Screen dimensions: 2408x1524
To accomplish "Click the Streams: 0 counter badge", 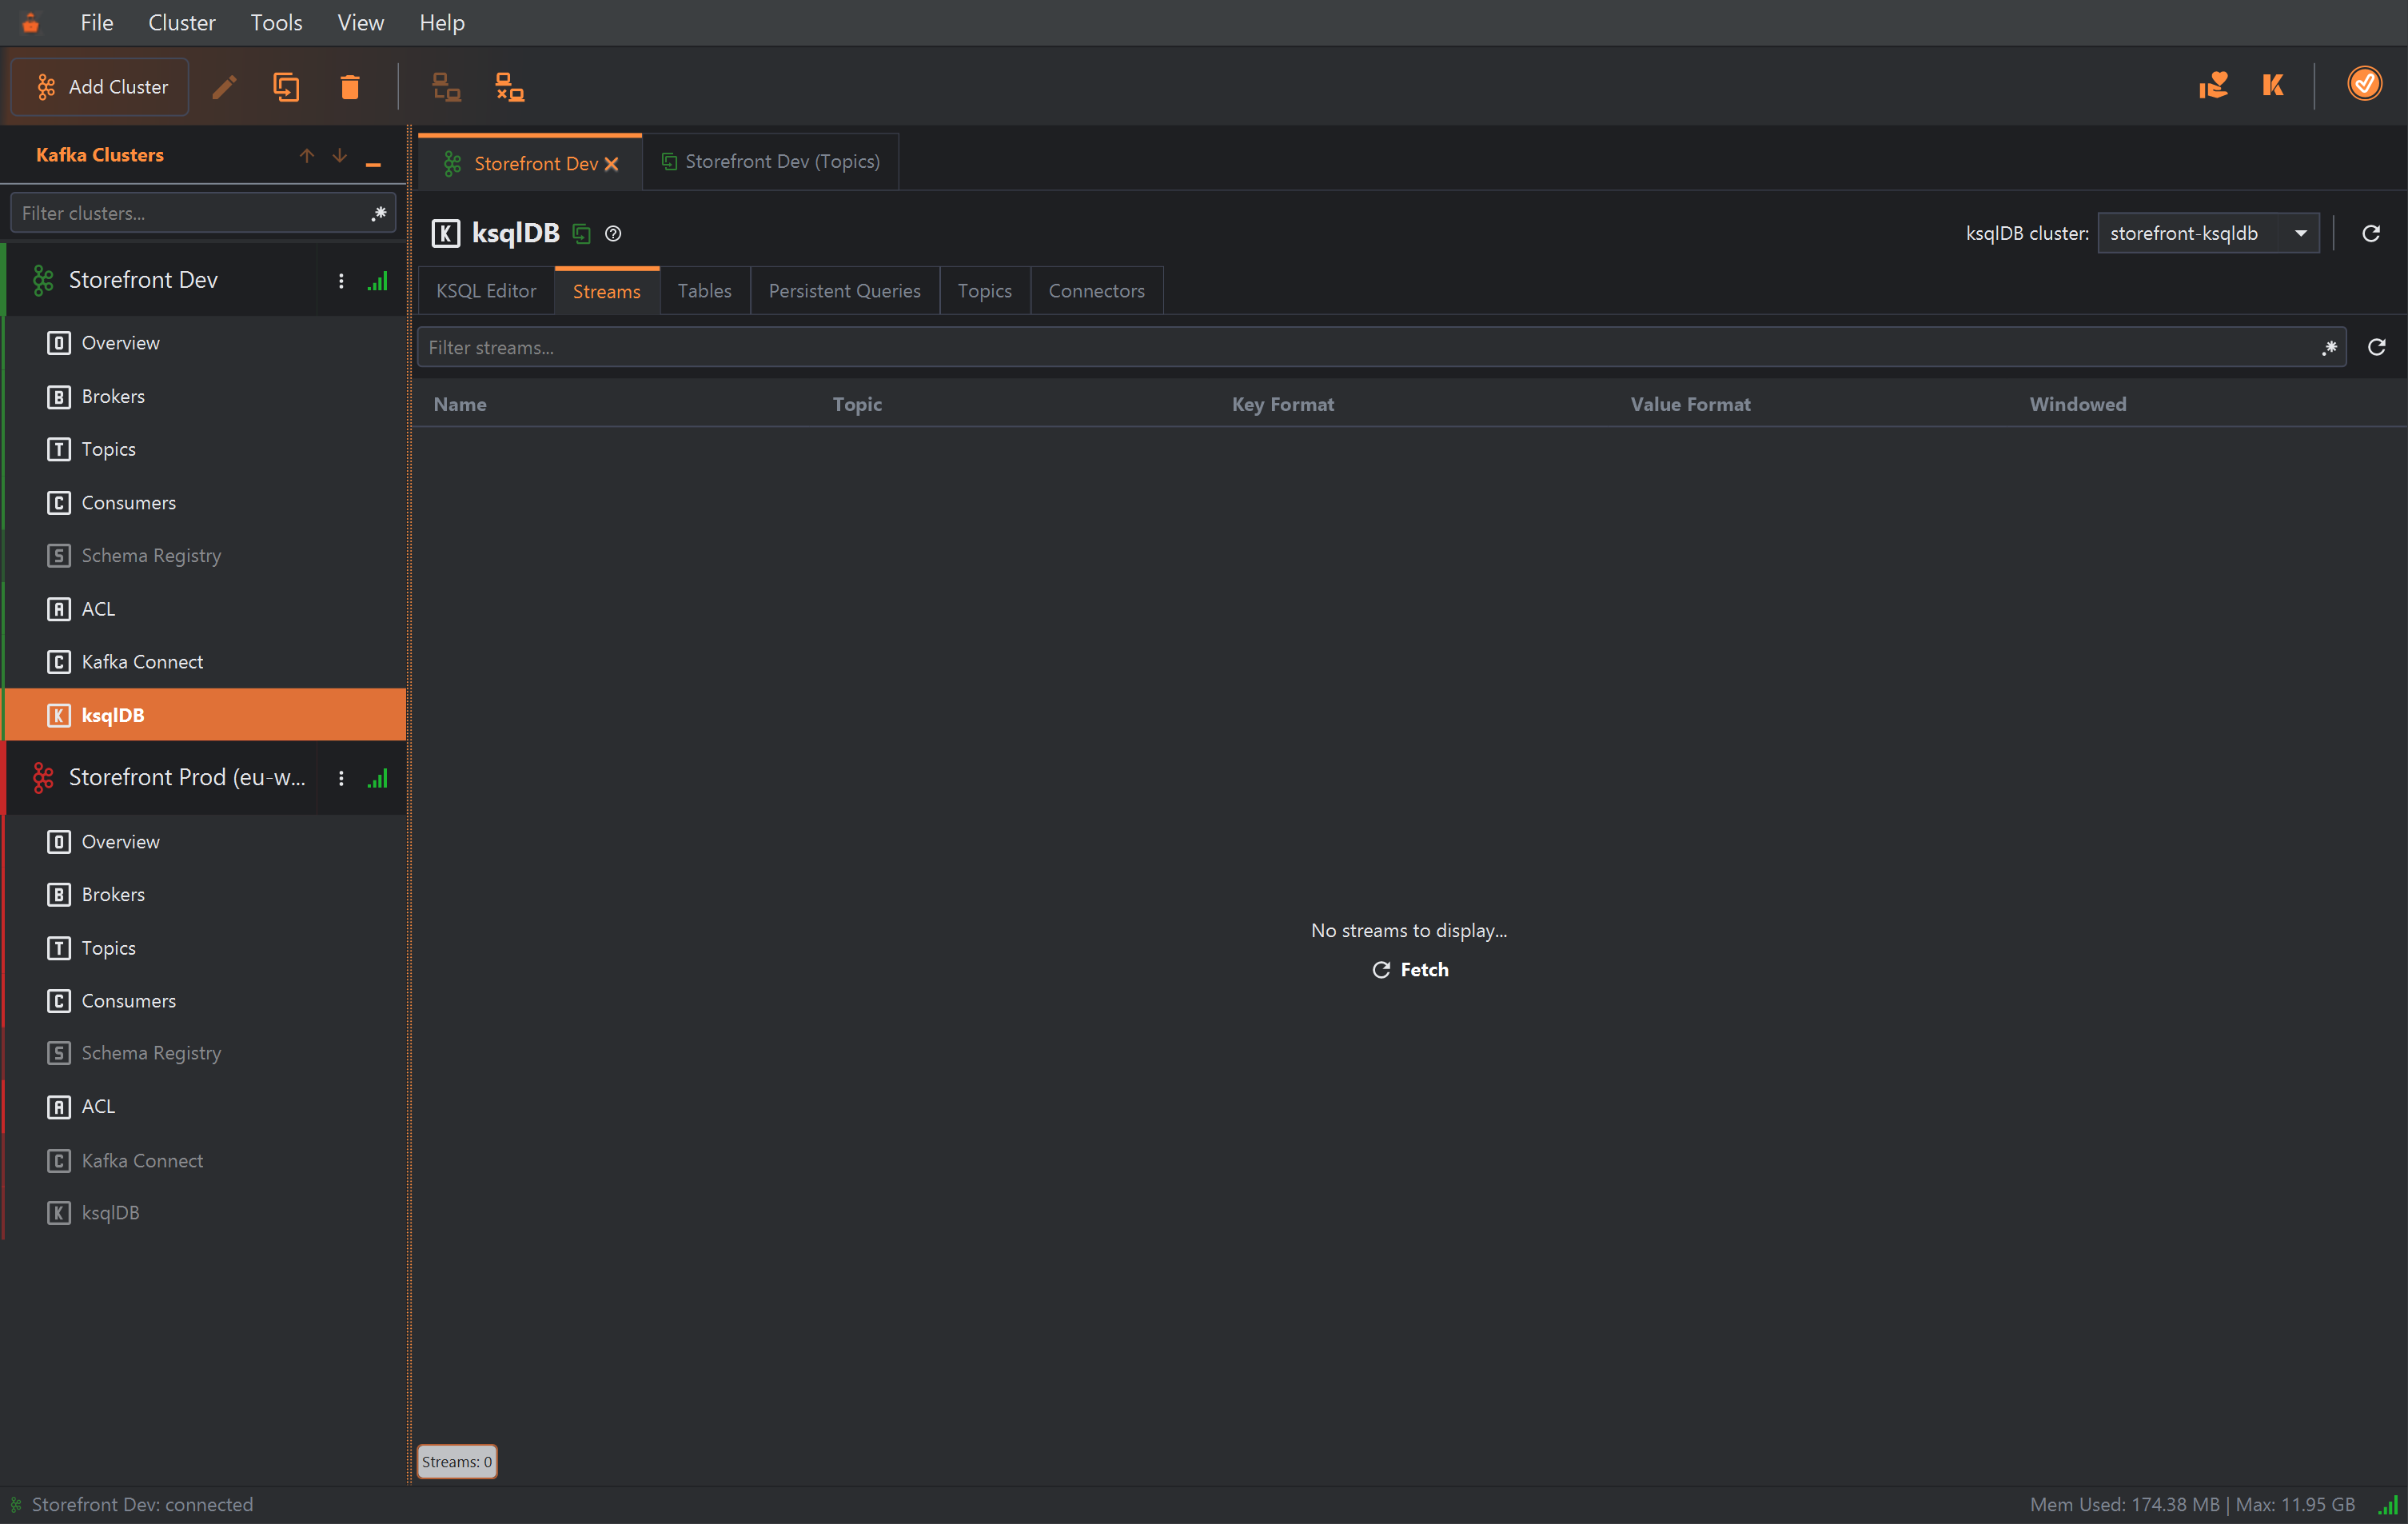I will (x=457, y=1461).
